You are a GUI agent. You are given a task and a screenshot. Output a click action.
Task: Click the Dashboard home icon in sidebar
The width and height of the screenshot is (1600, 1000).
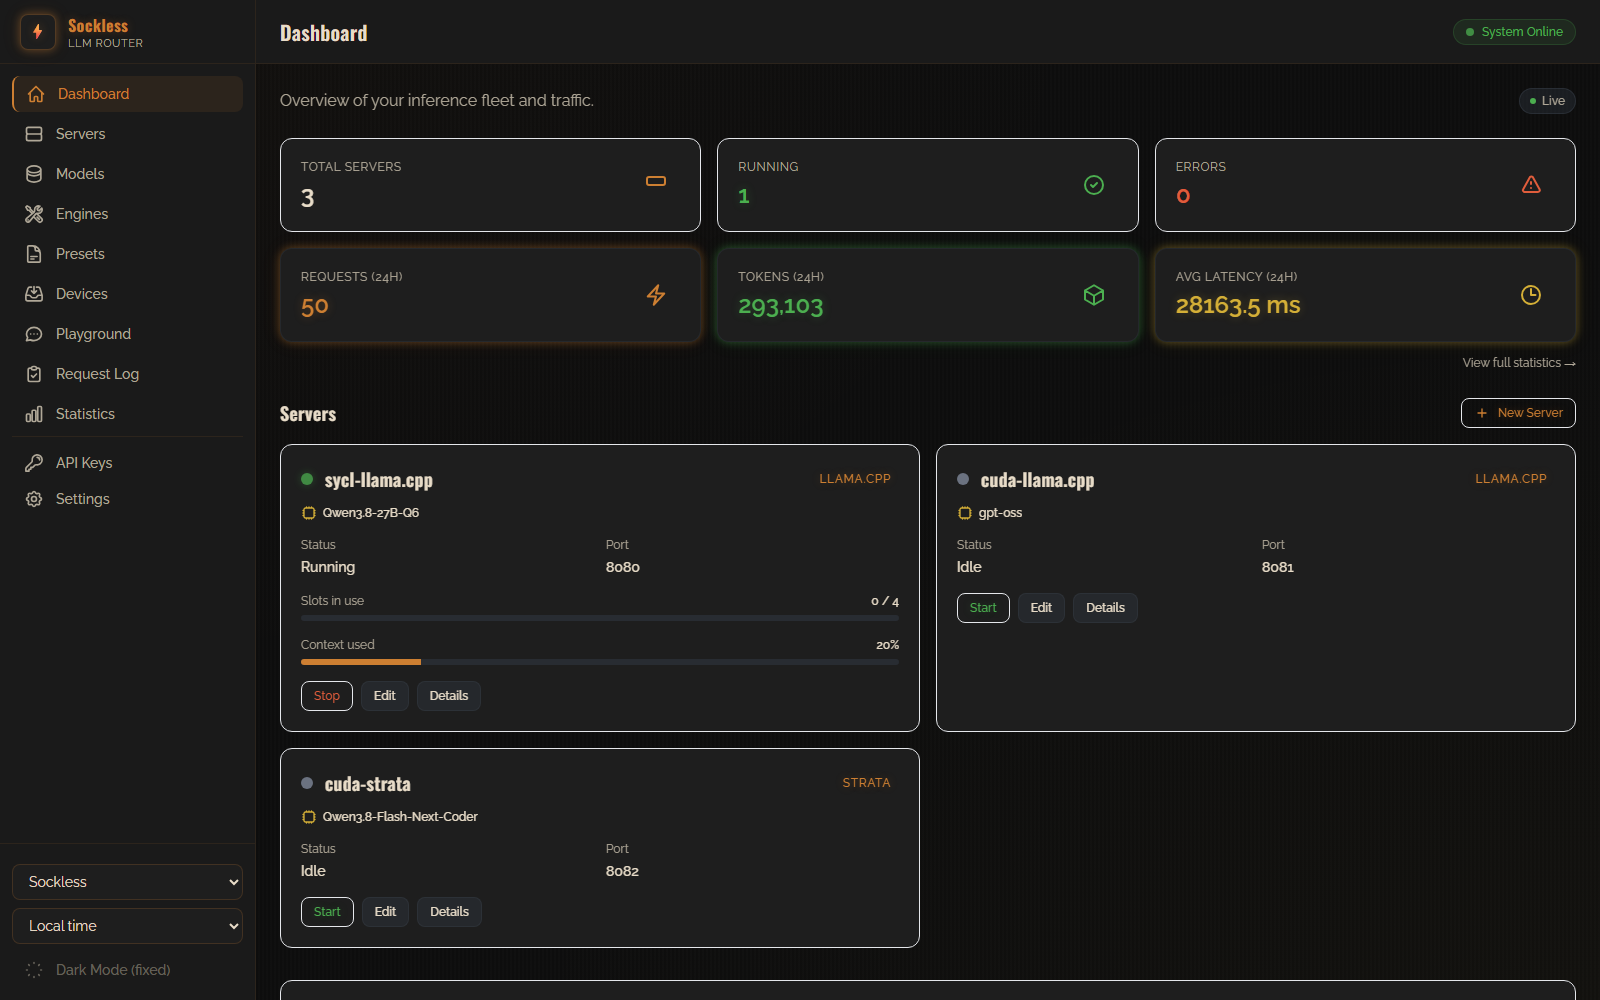click(x=36, y=94)
